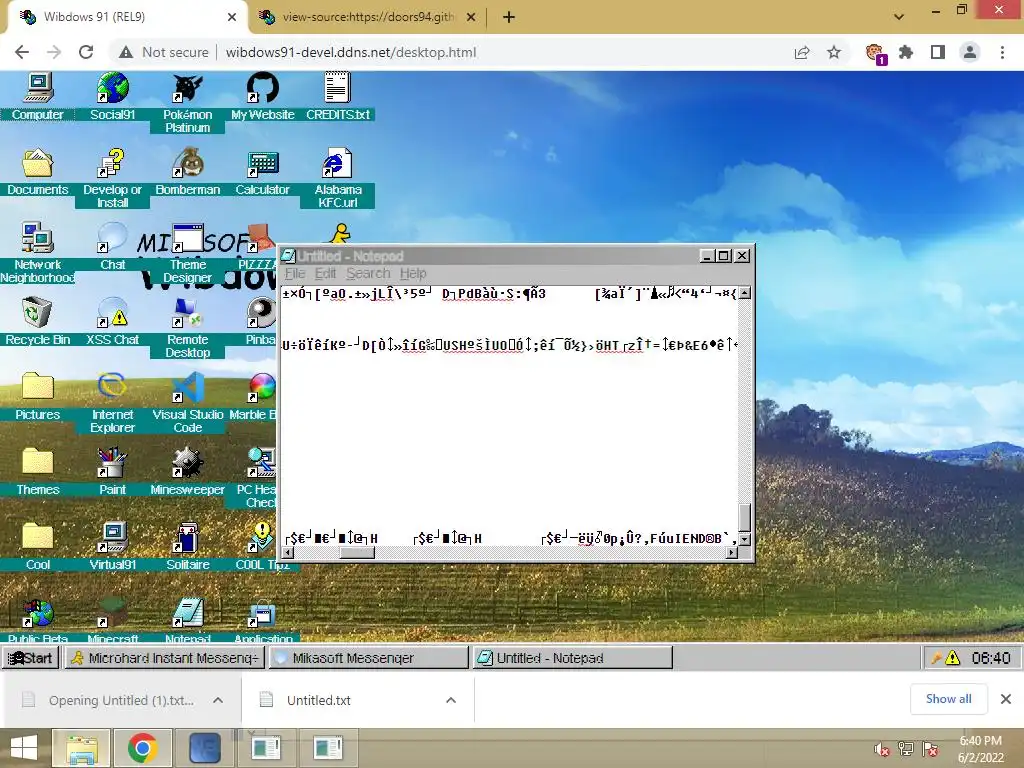This screenshot has width=1024, height=768.
Task: Share this page icon
Action: pos(802,52)
